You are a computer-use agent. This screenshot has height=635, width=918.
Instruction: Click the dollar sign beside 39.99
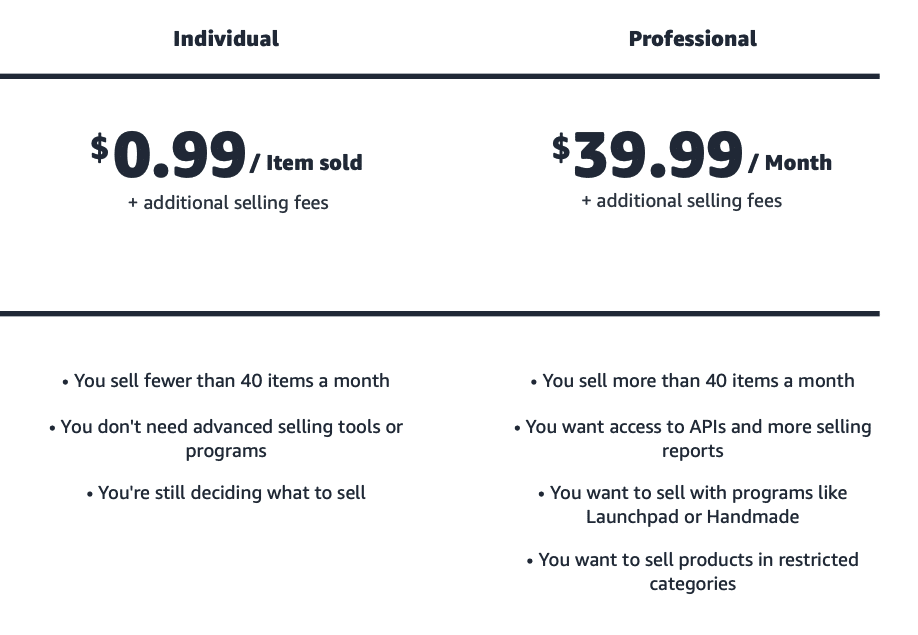[x=561, y=147]
